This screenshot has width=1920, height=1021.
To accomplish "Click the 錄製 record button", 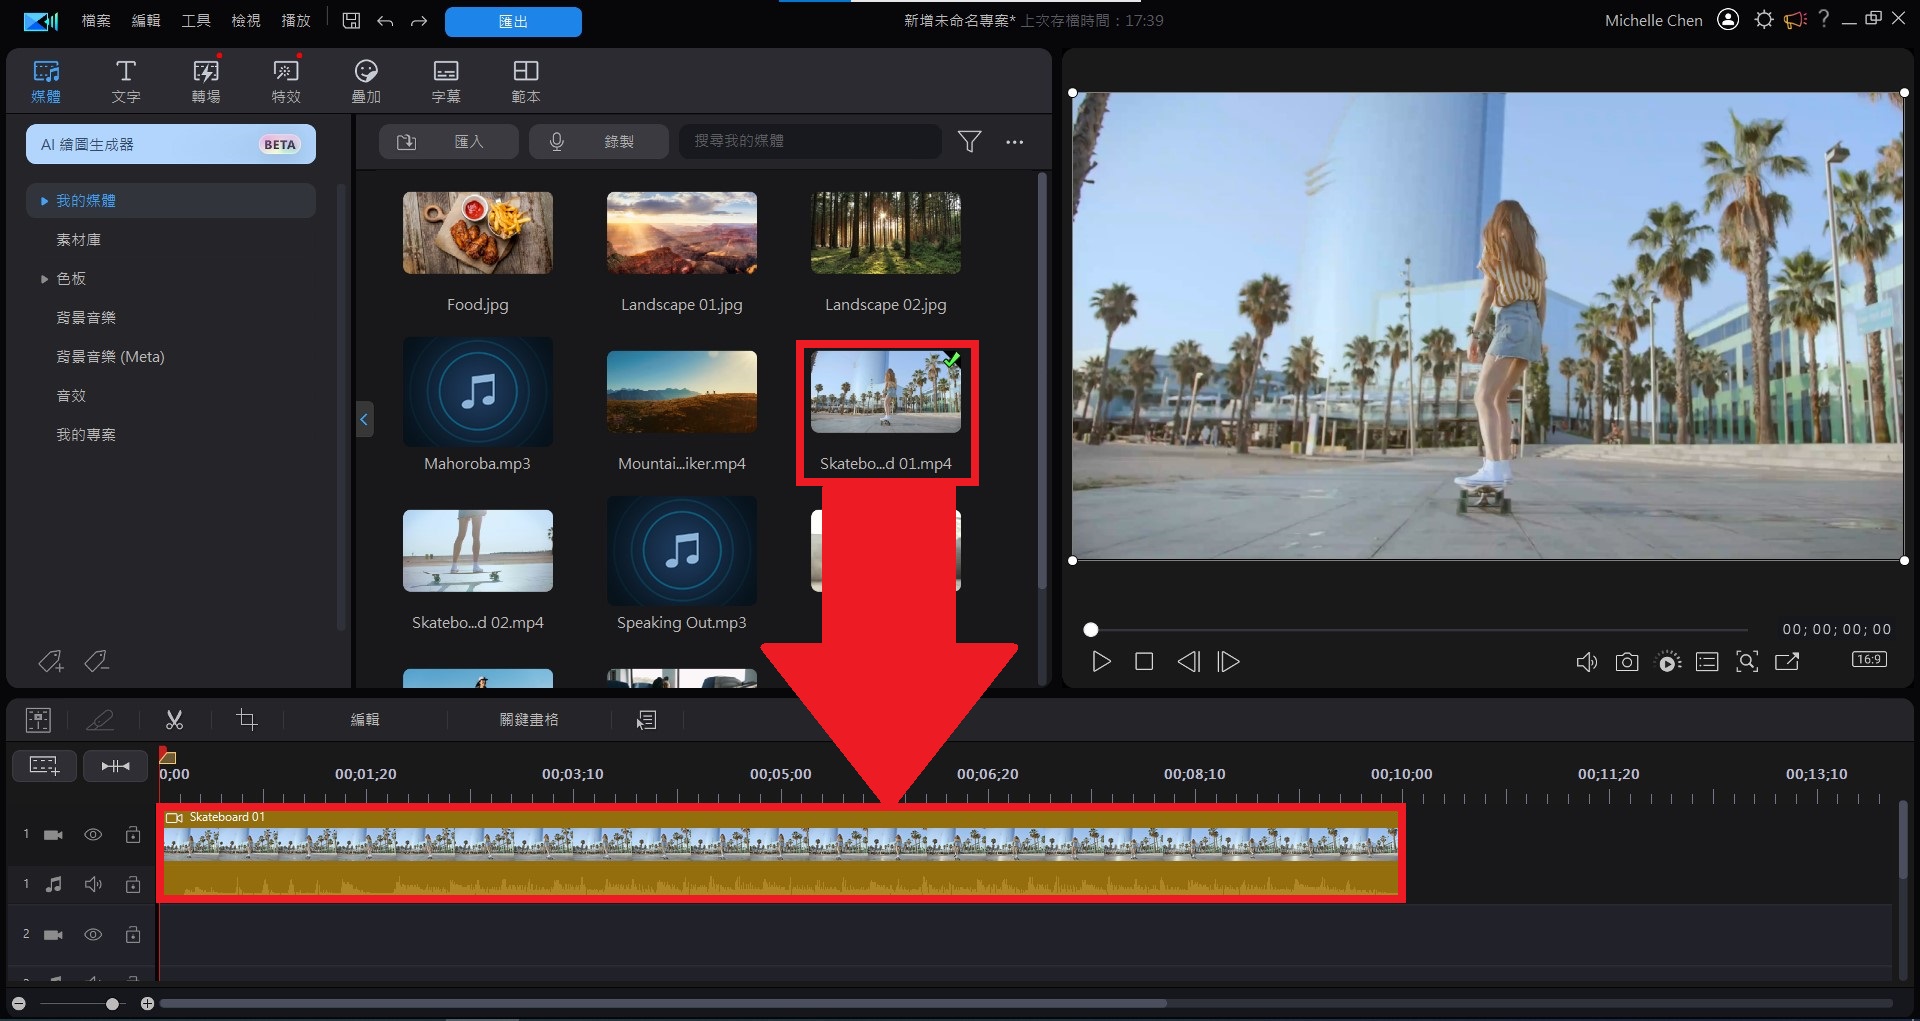I will click(x=598, y=142).
